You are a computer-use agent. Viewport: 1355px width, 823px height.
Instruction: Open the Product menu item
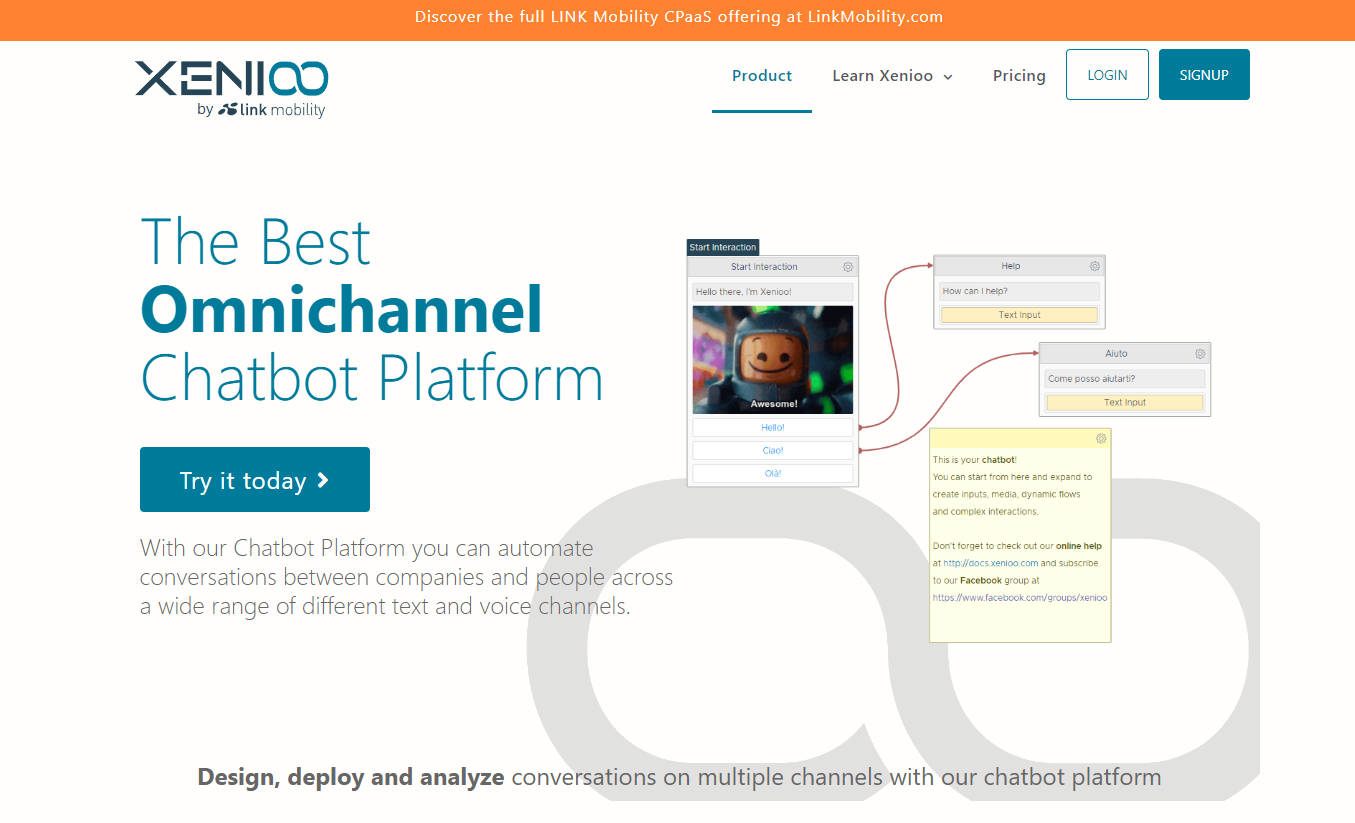[762, 76]
